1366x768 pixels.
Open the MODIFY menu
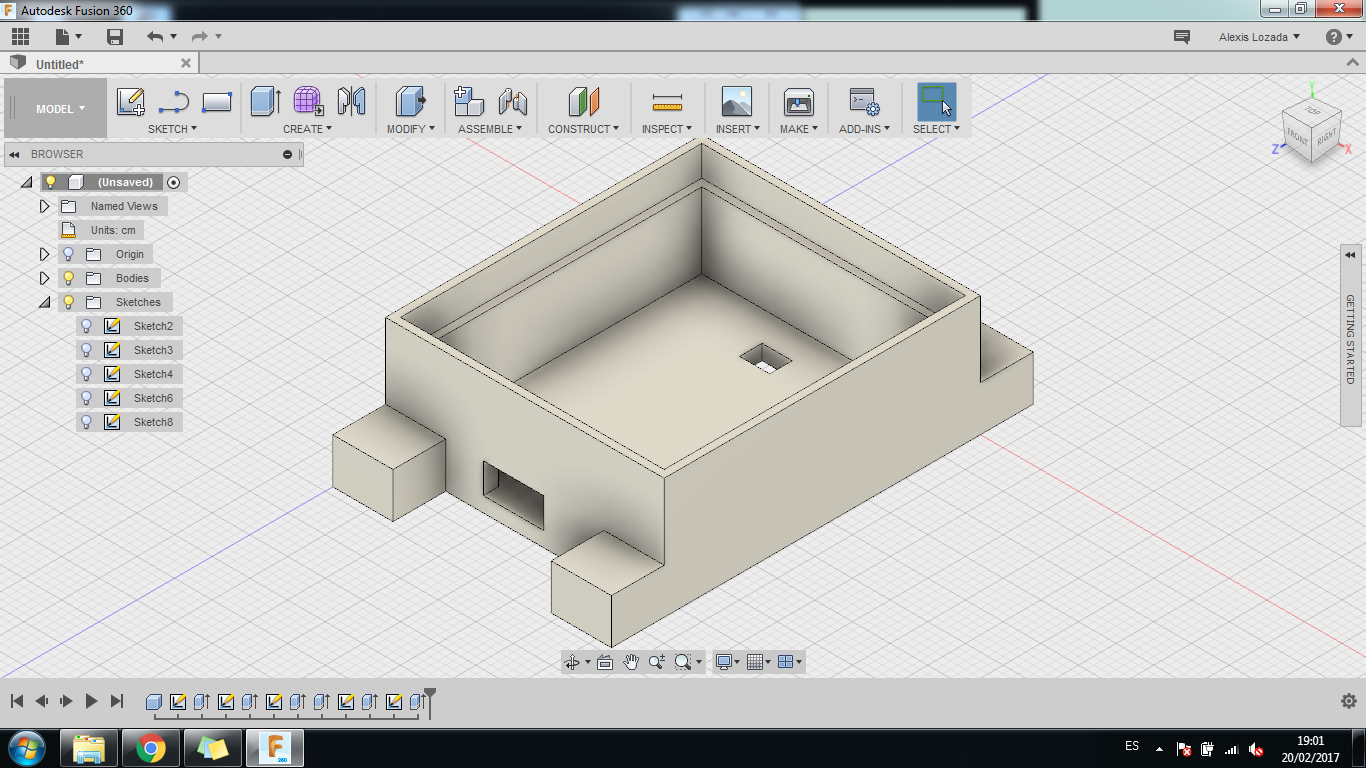pos(411,129)
